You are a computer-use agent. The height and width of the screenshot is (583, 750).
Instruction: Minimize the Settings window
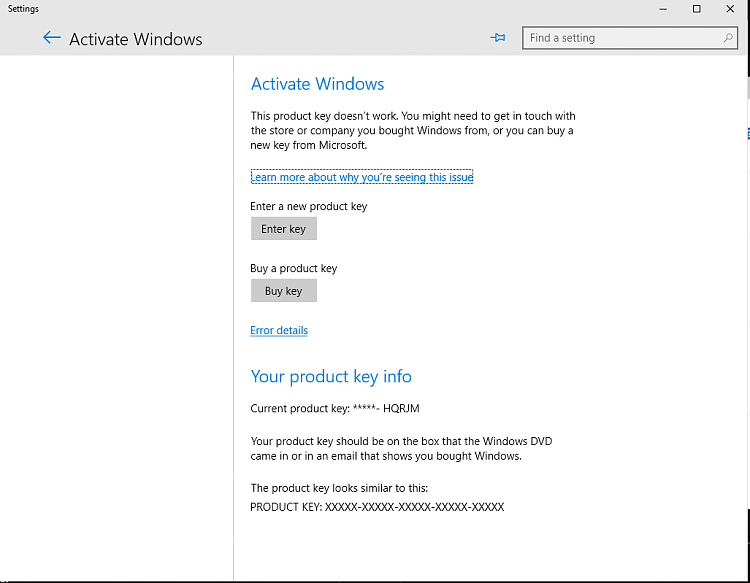(663, 9)
